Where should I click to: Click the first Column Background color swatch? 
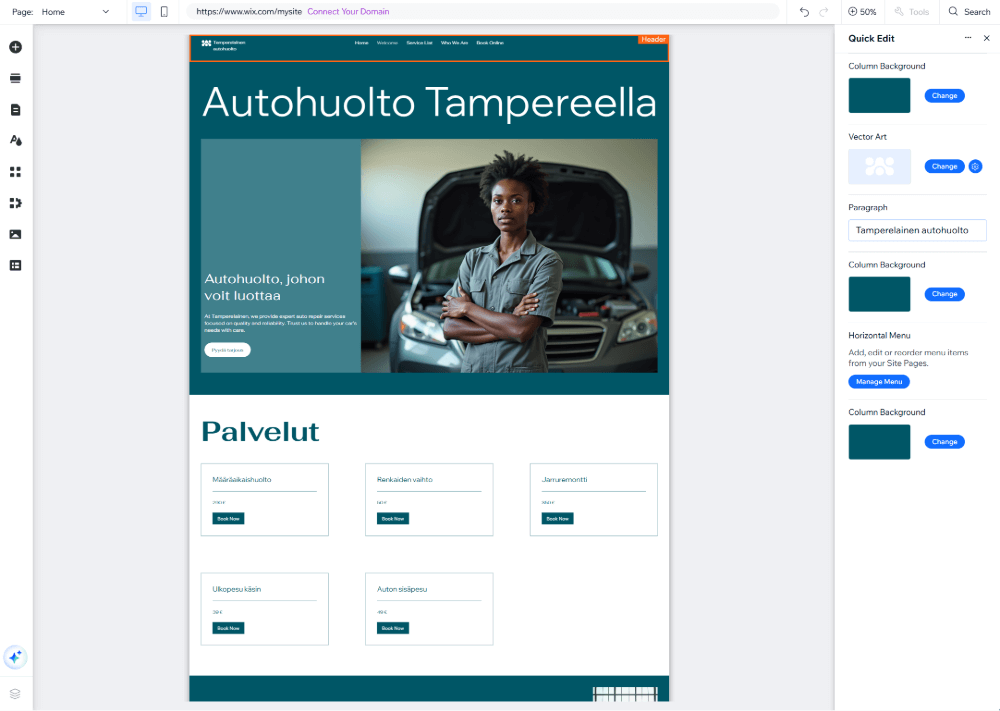pos(879,95)
